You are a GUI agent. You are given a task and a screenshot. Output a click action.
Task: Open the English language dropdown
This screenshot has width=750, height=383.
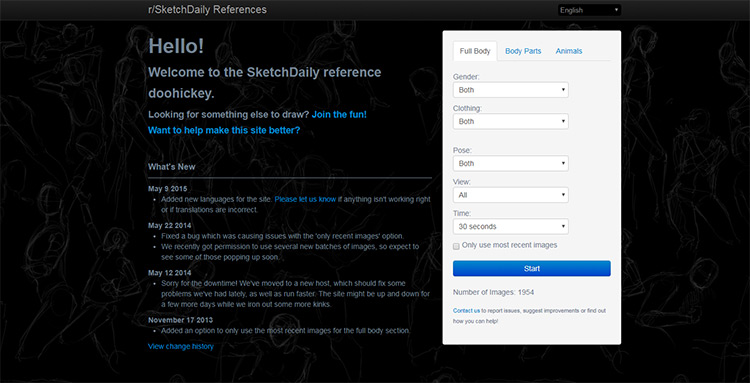(x=589, y=10)
